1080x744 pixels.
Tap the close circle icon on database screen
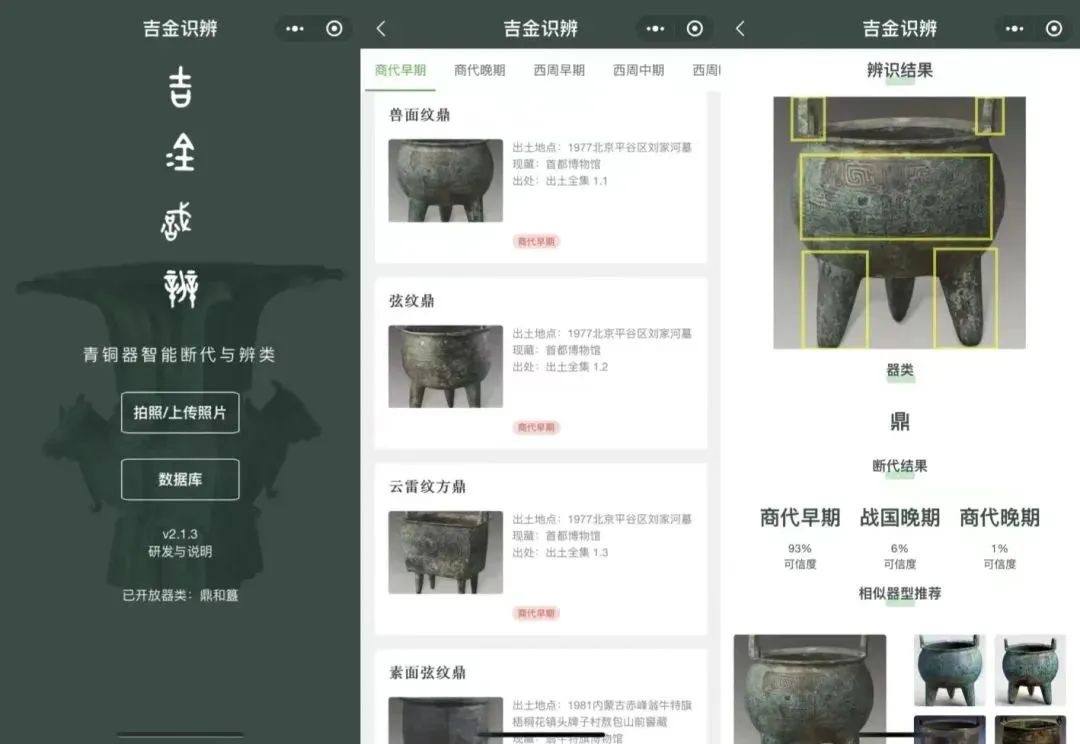pos(695,29)
